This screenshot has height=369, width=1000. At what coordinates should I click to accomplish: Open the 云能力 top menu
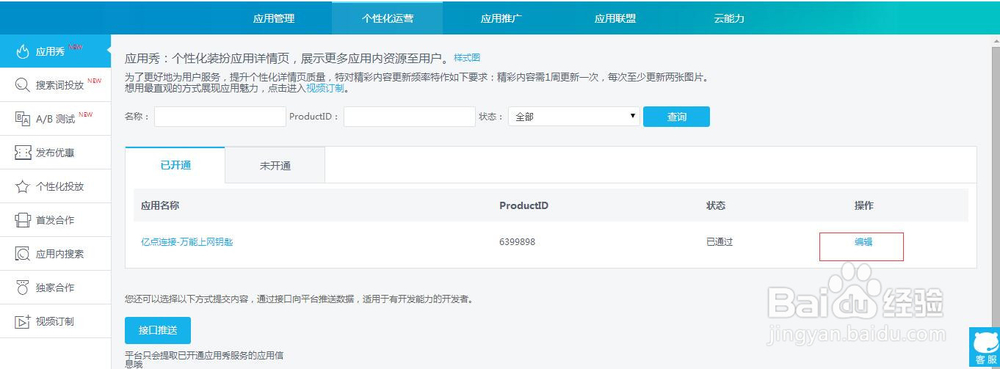coord(729,18)
